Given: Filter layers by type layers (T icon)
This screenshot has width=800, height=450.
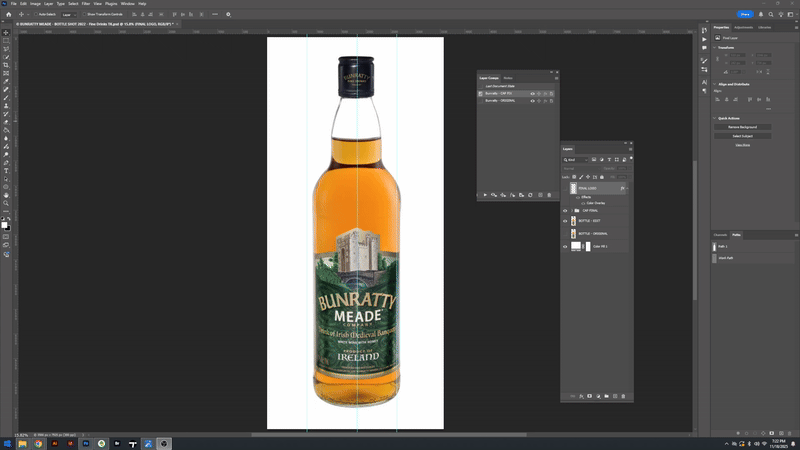Looking at the screenshot, I should coord(609,160).
